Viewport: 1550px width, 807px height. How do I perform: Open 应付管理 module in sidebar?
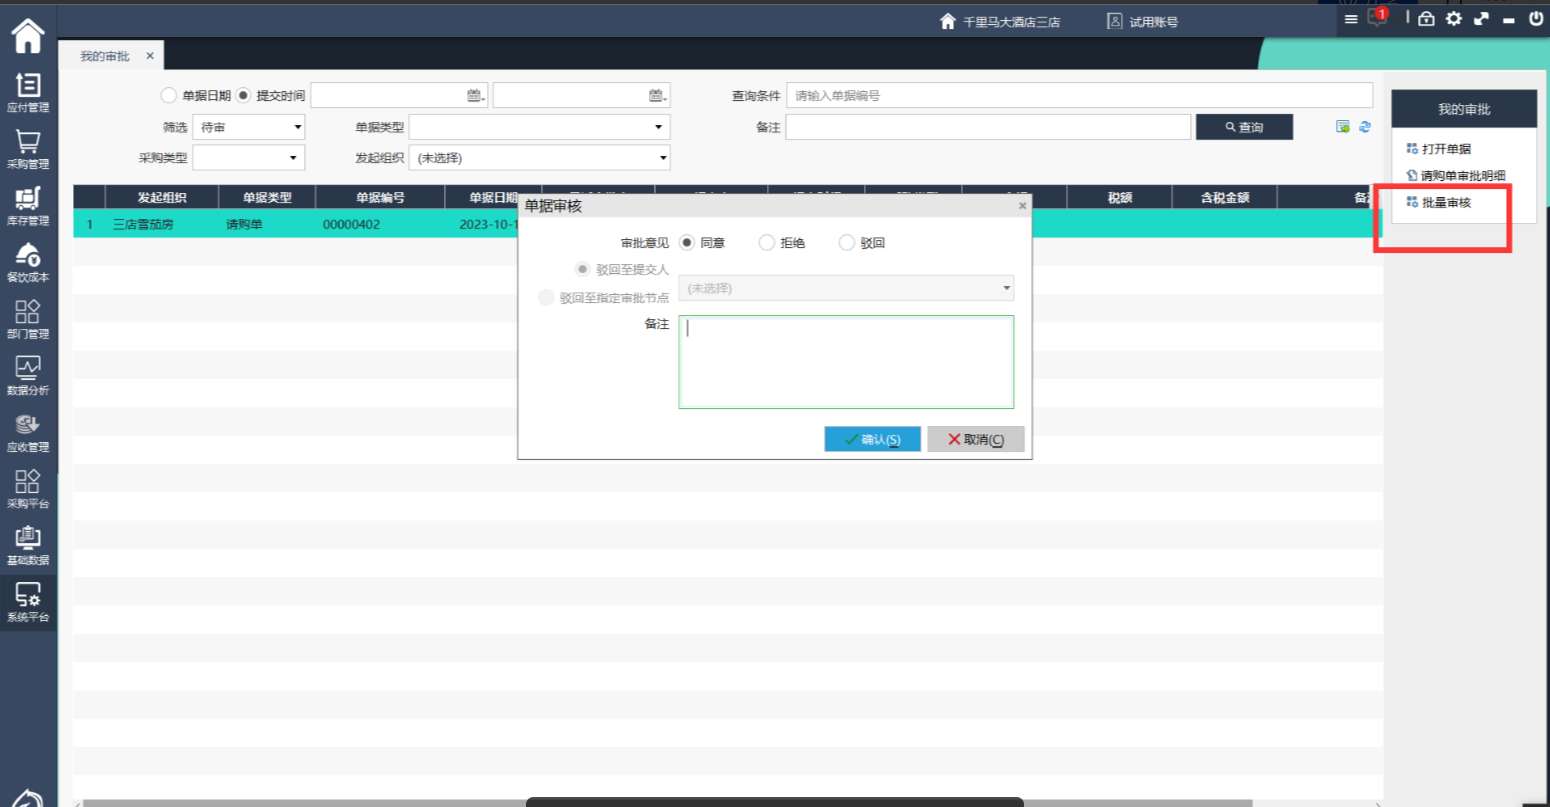coord(28,92)
